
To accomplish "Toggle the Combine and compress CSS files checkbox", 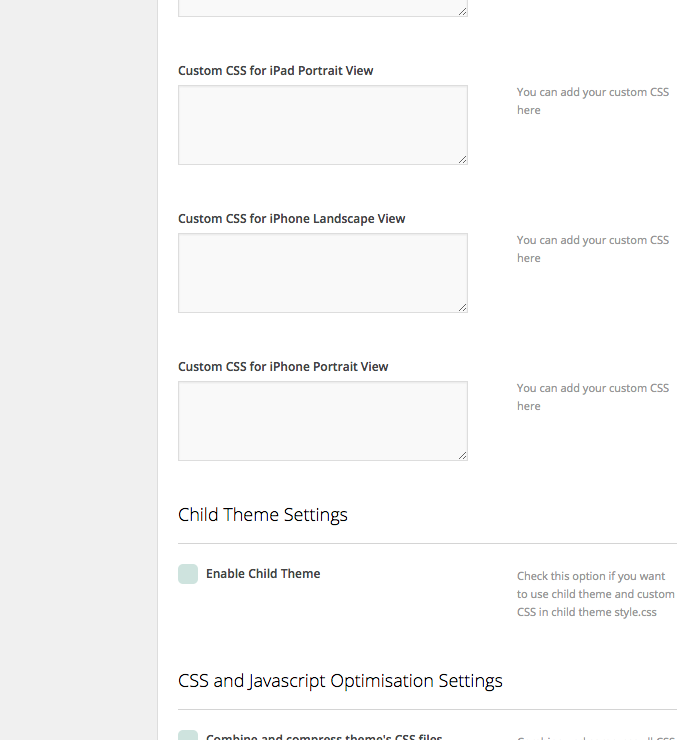I will click(x=188, y=735).
